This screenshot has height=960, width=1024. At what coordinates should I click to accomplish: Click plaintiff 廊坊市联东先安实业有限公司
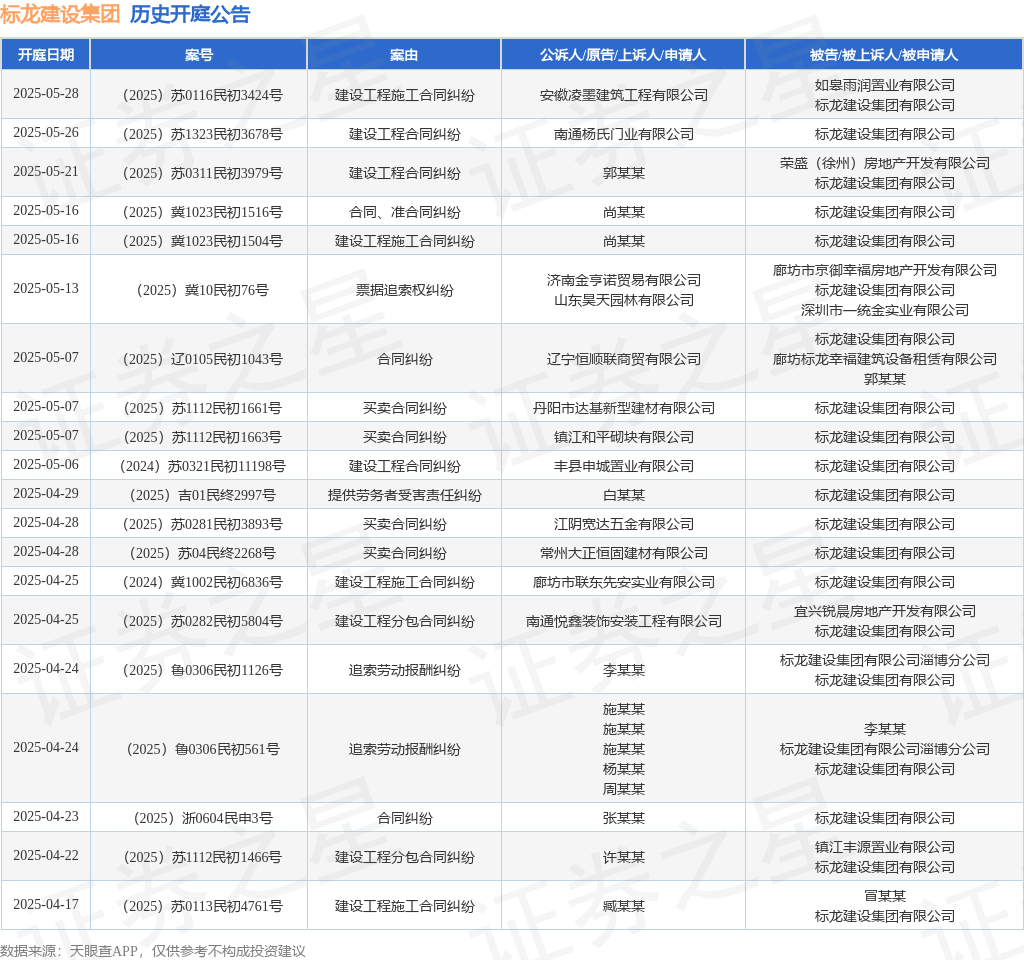click(x=624, y=583)
